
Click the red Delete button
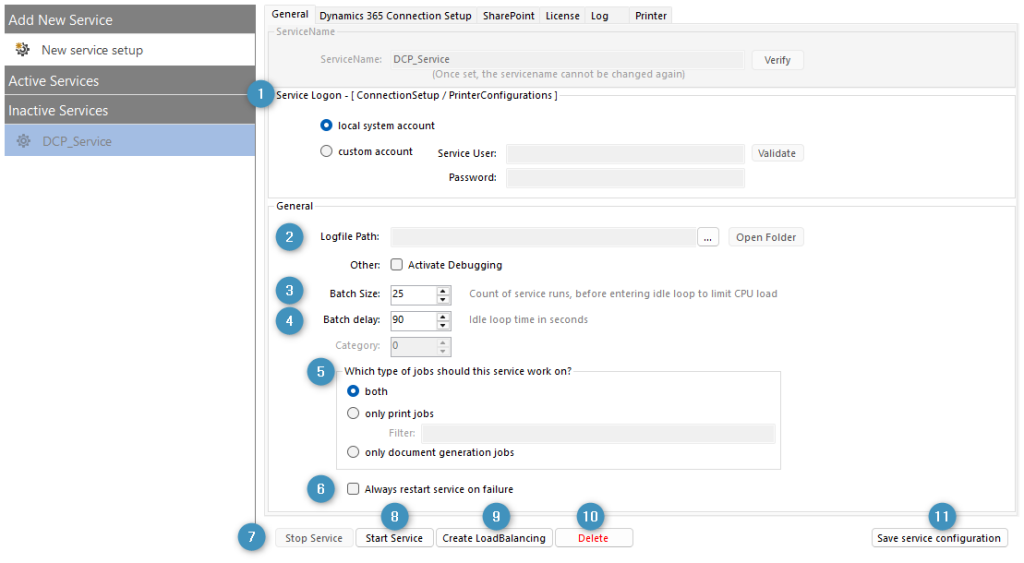593,538
